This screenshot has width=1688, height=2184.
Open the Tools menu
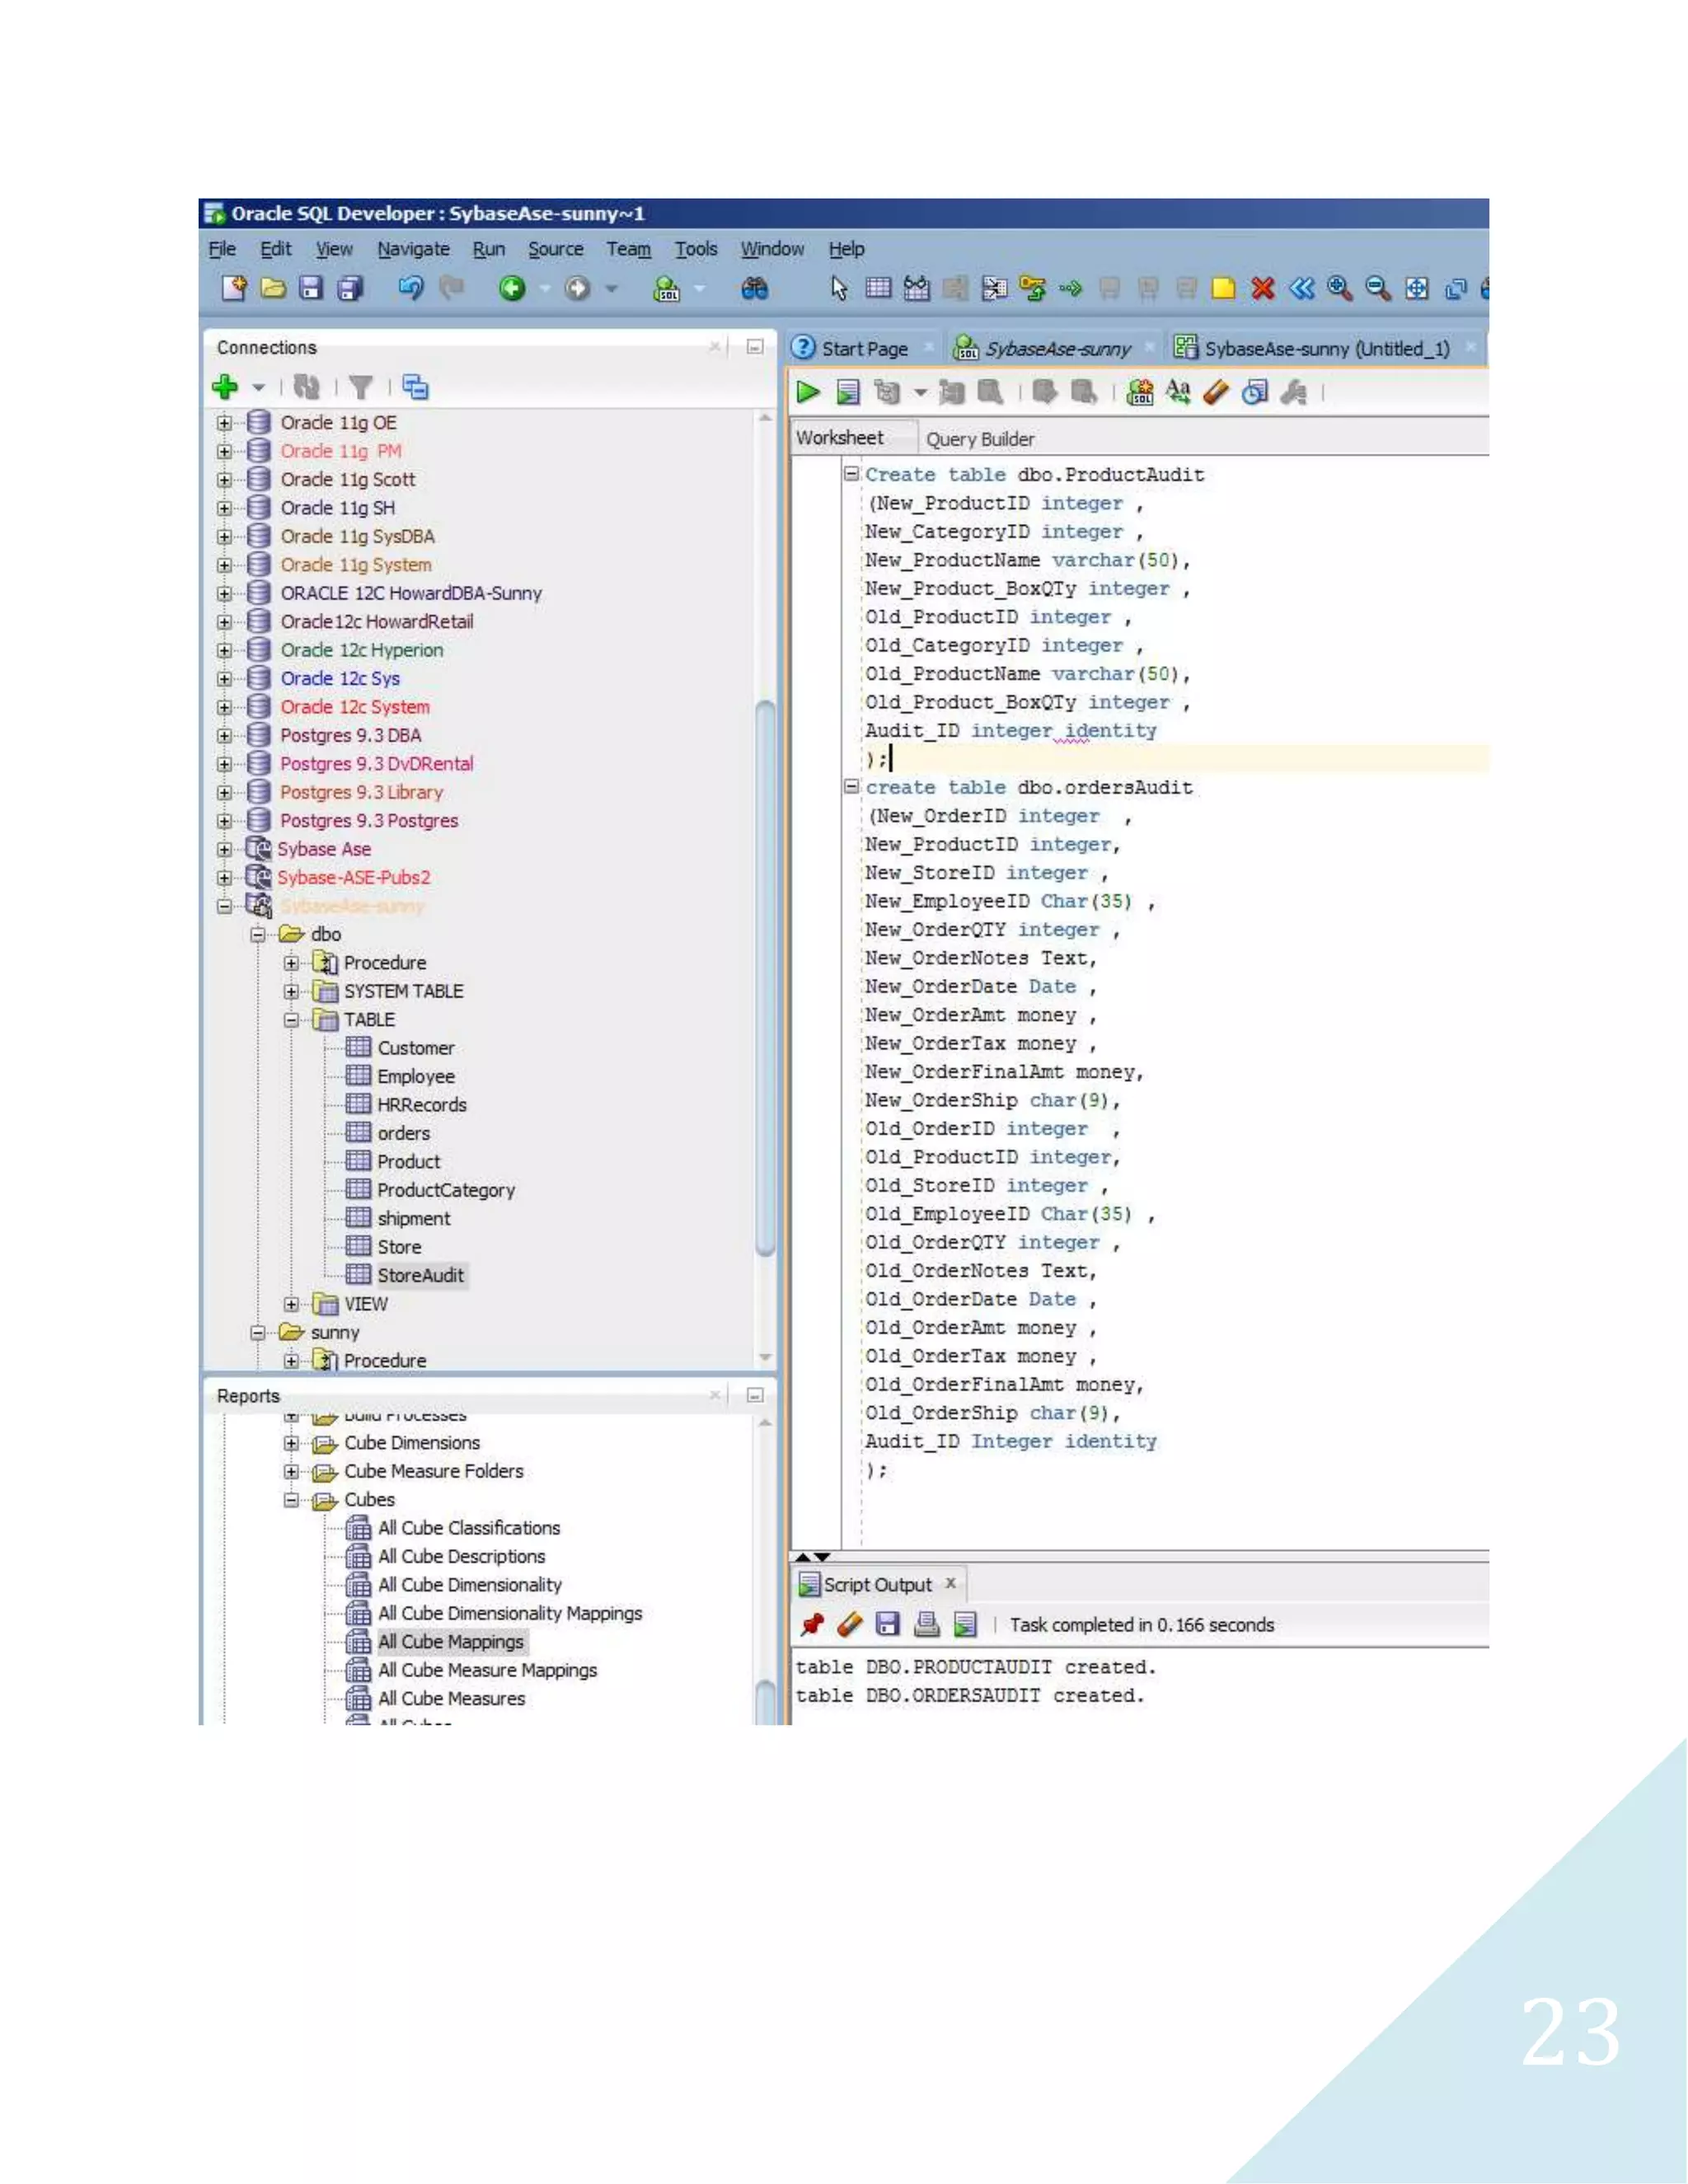(696, 249)
